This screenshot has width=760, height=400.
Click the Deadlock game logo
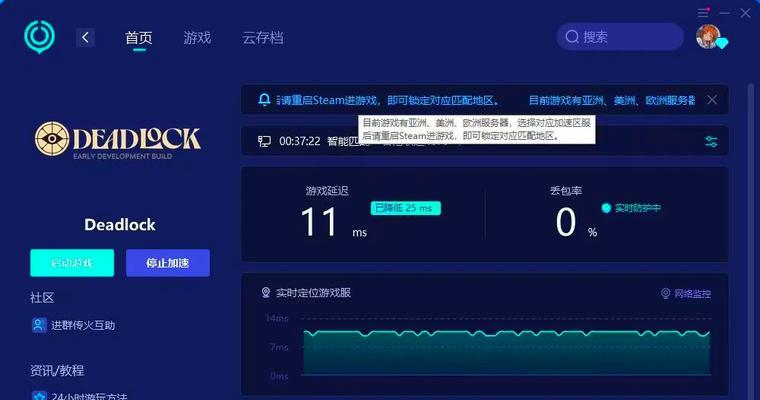click(118, 140)
